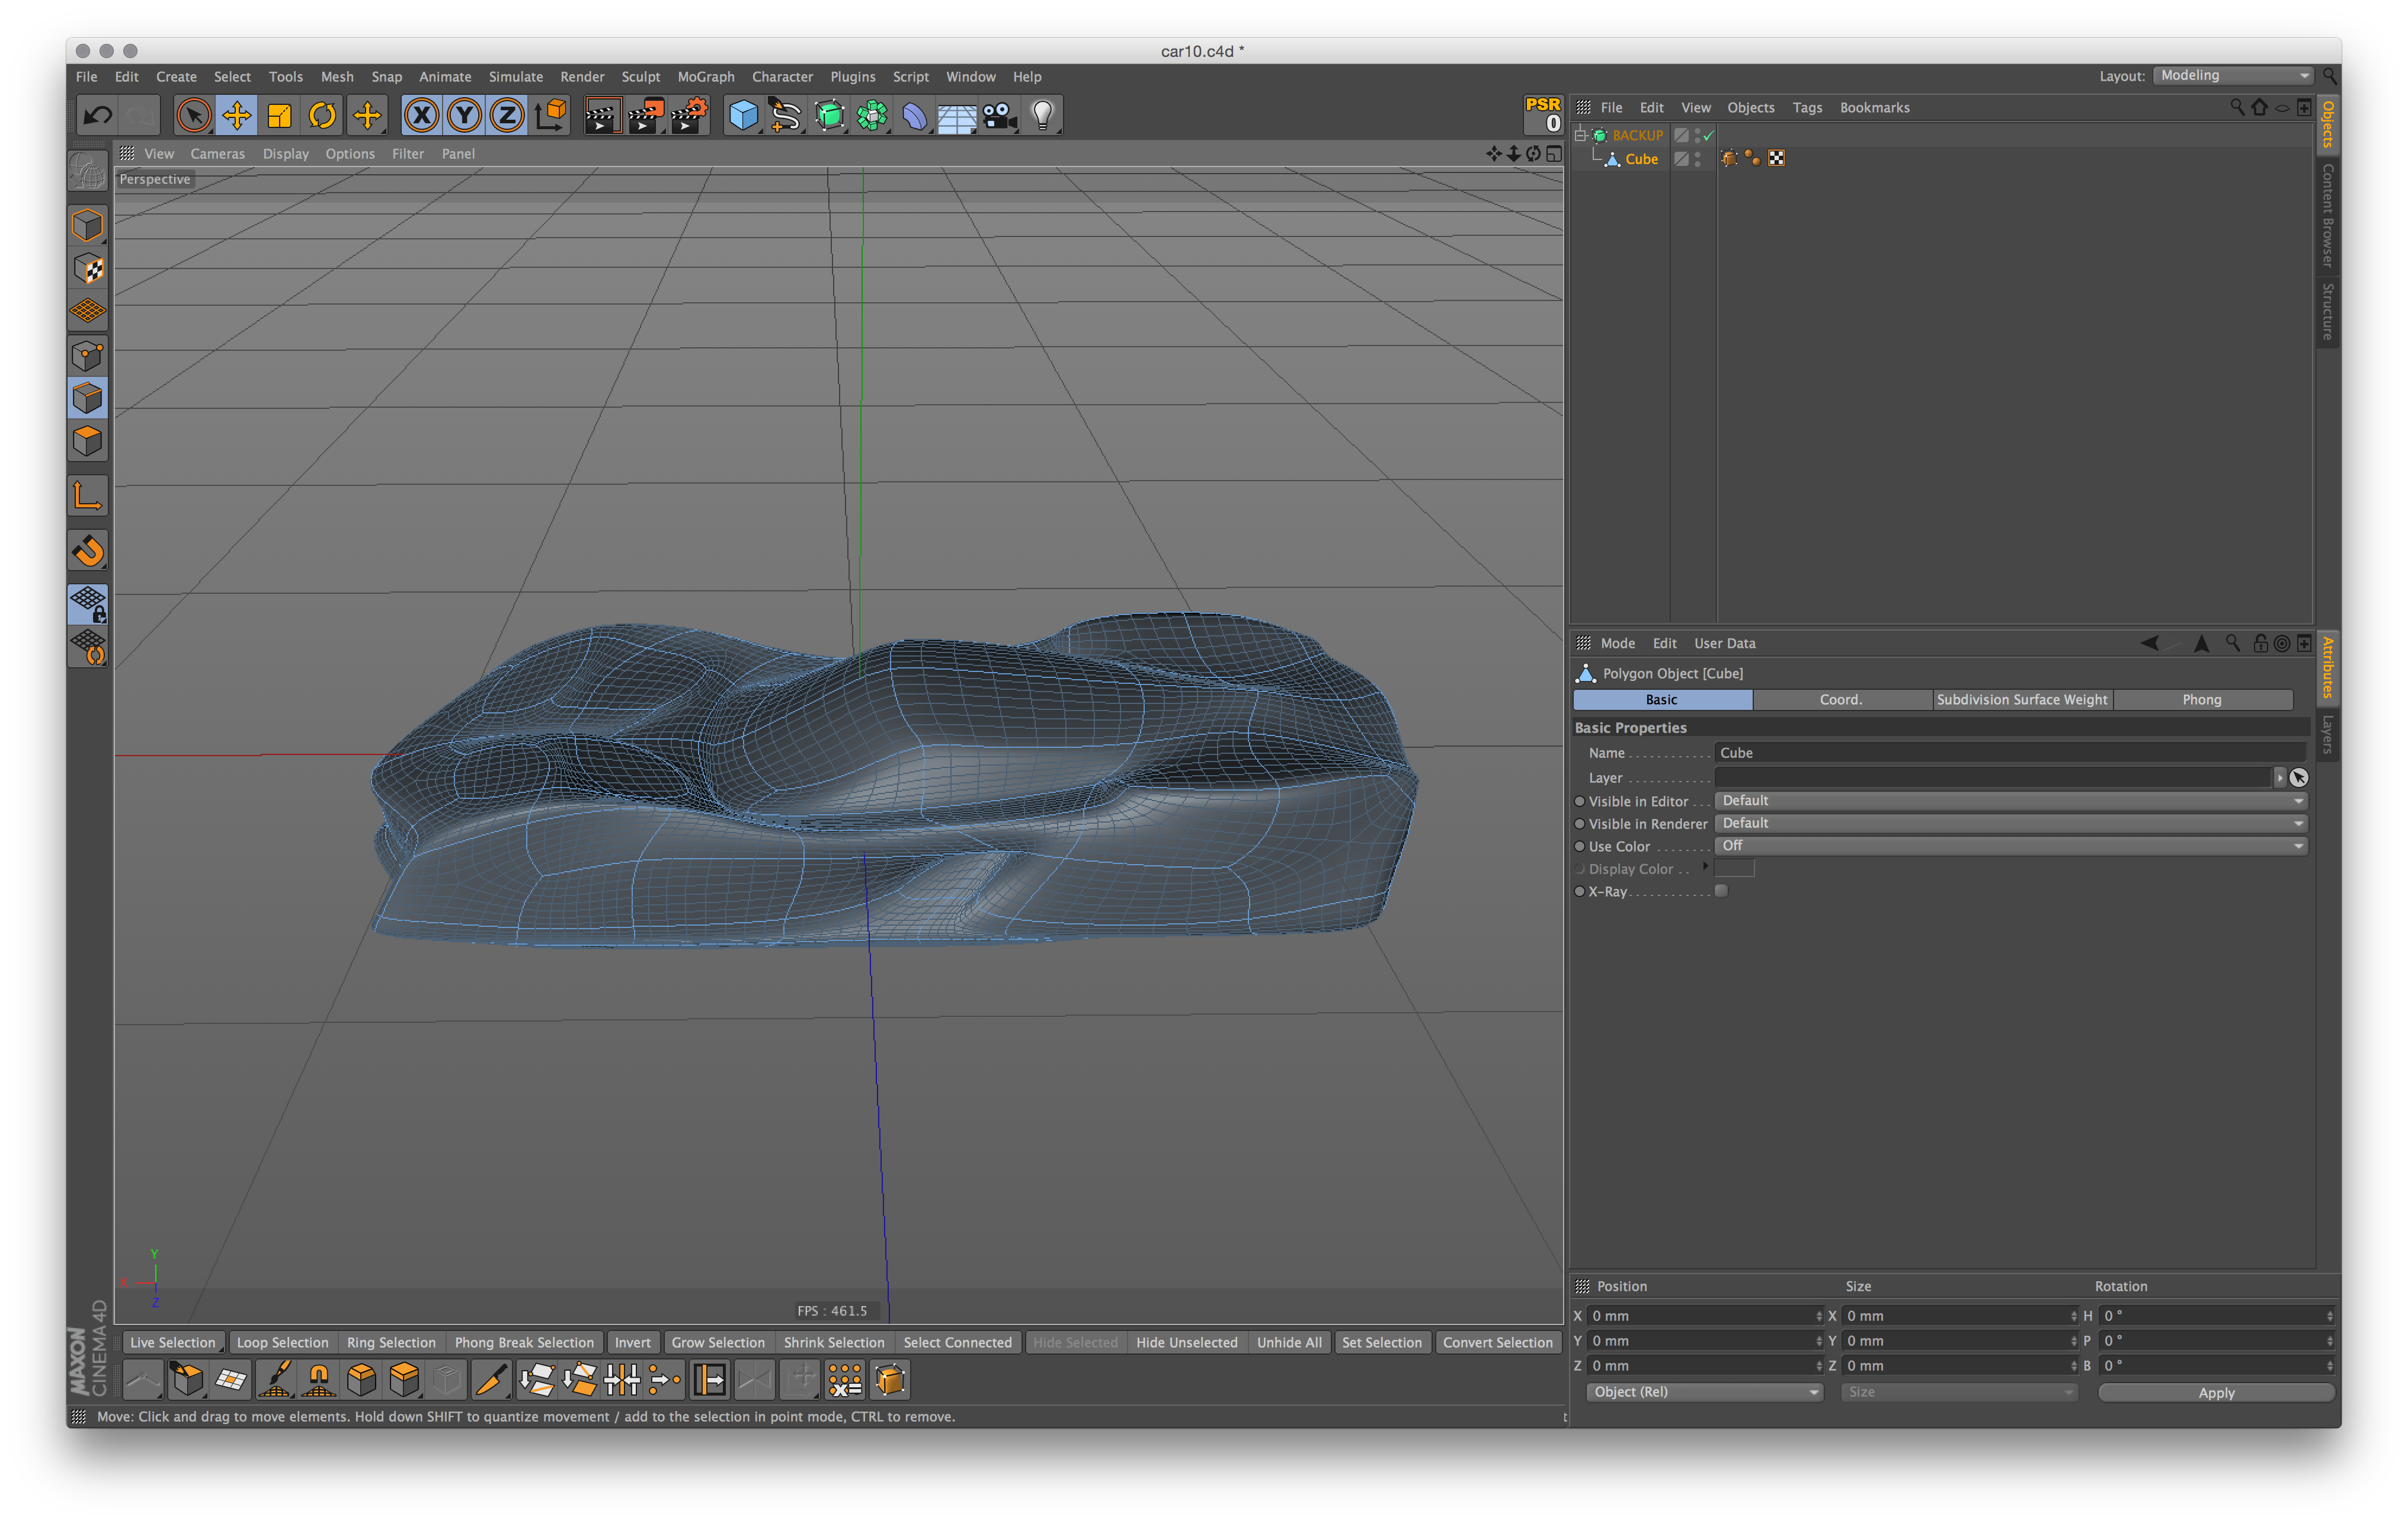Toggle coordinate system icon
This screenshot has height=1523, width=2408.
pos(550,116)
